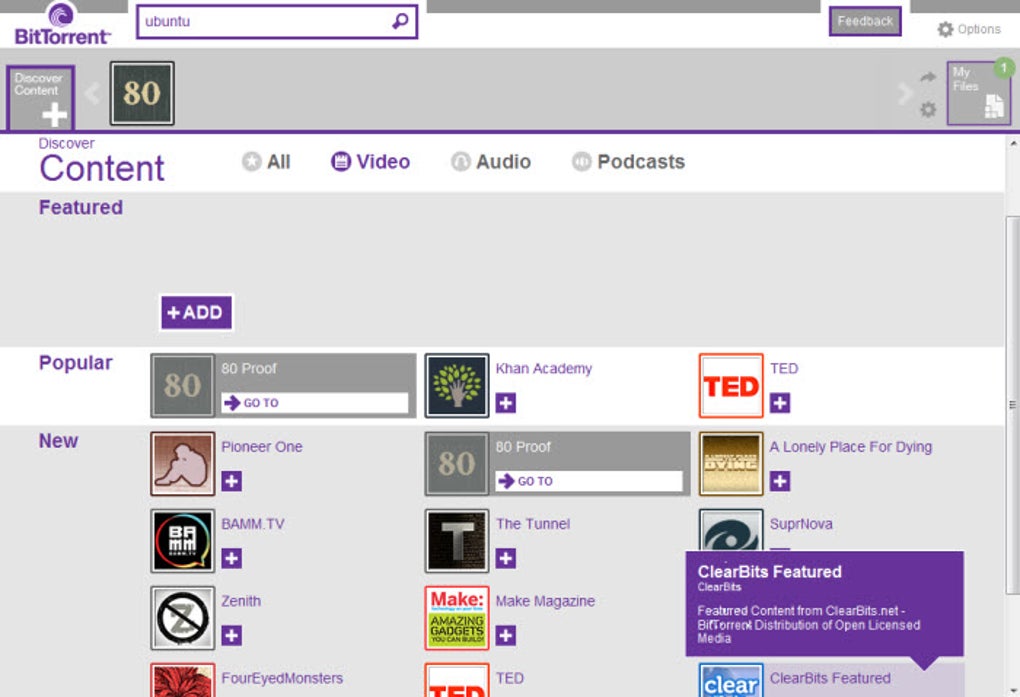Viewport: 1020px width, 697px height.
Task: Add Popular TED channel plus icon
Action: click(780, 403)
